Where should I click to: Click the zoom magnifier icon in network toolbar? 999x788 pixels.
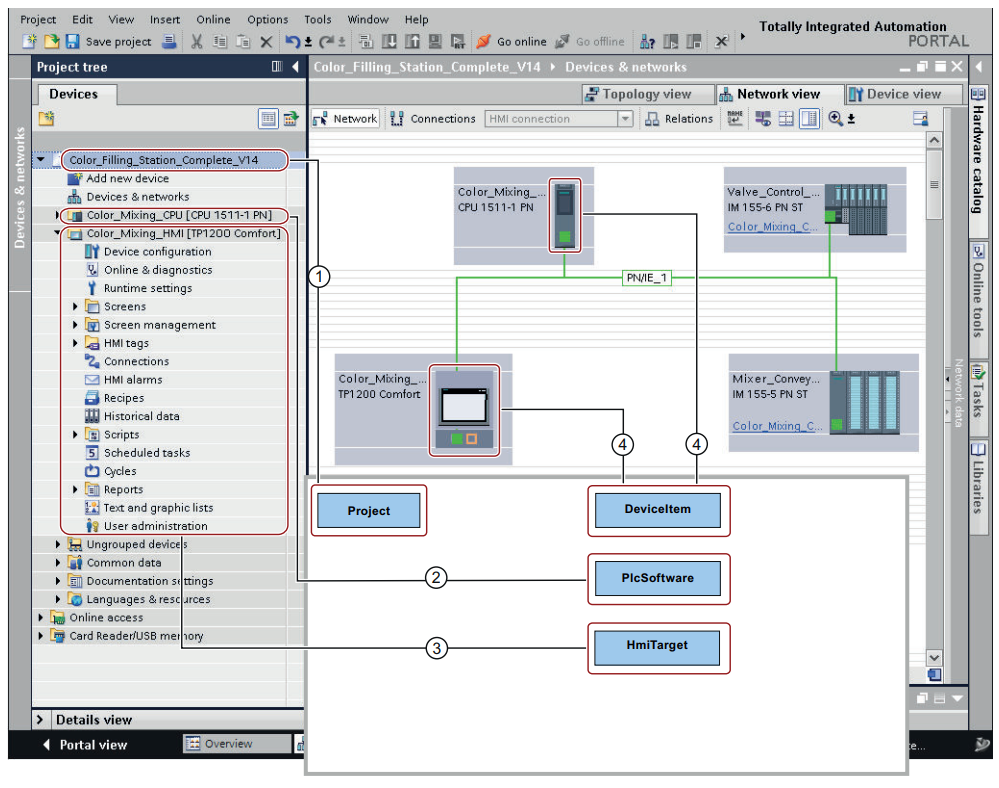point(836,119)
